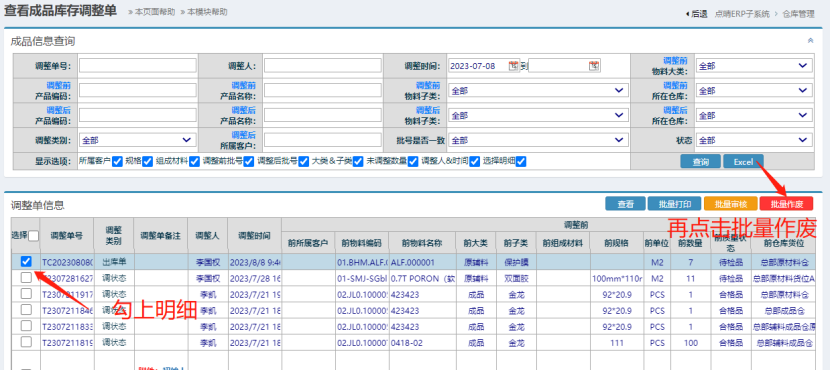Open the end date calendar picker icon
The width and height of the screenshot is (830, 370).
pyautogui.click(x=594, y=66)
